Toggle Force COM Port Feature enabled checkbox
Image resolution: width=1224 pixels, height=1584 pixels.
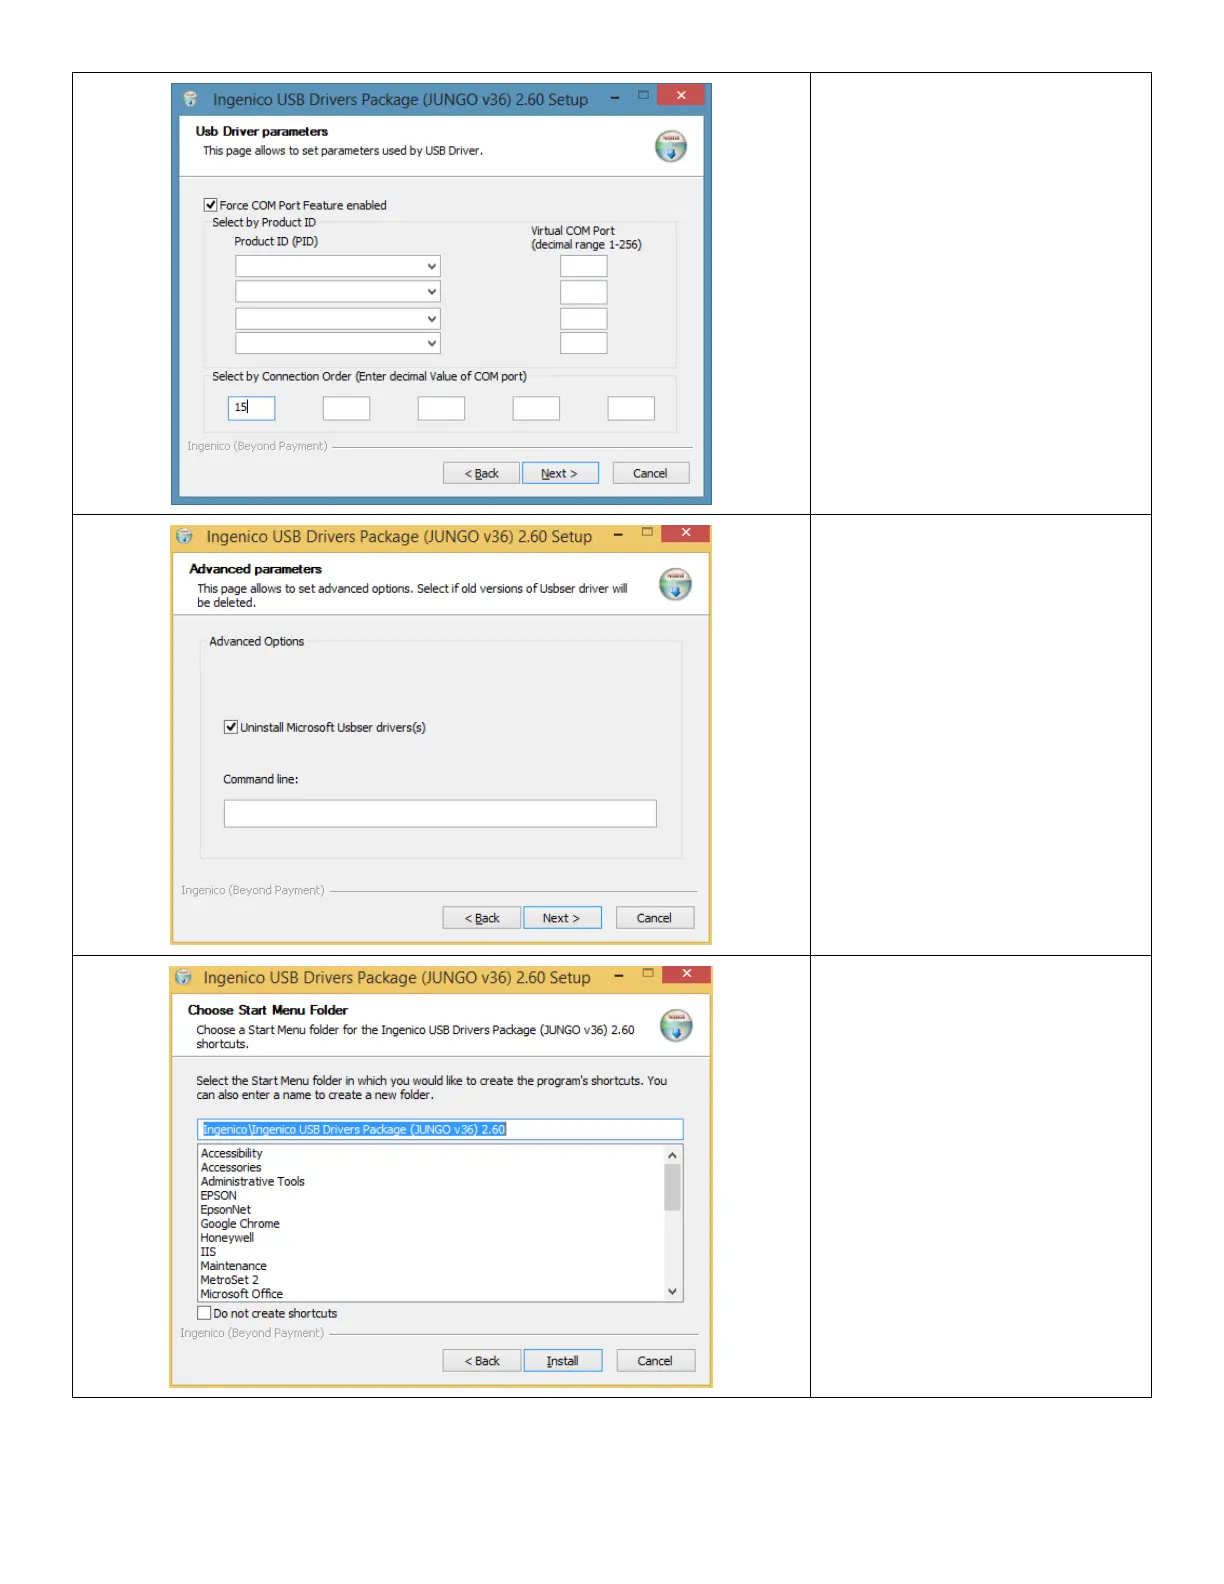pos(210,205)
